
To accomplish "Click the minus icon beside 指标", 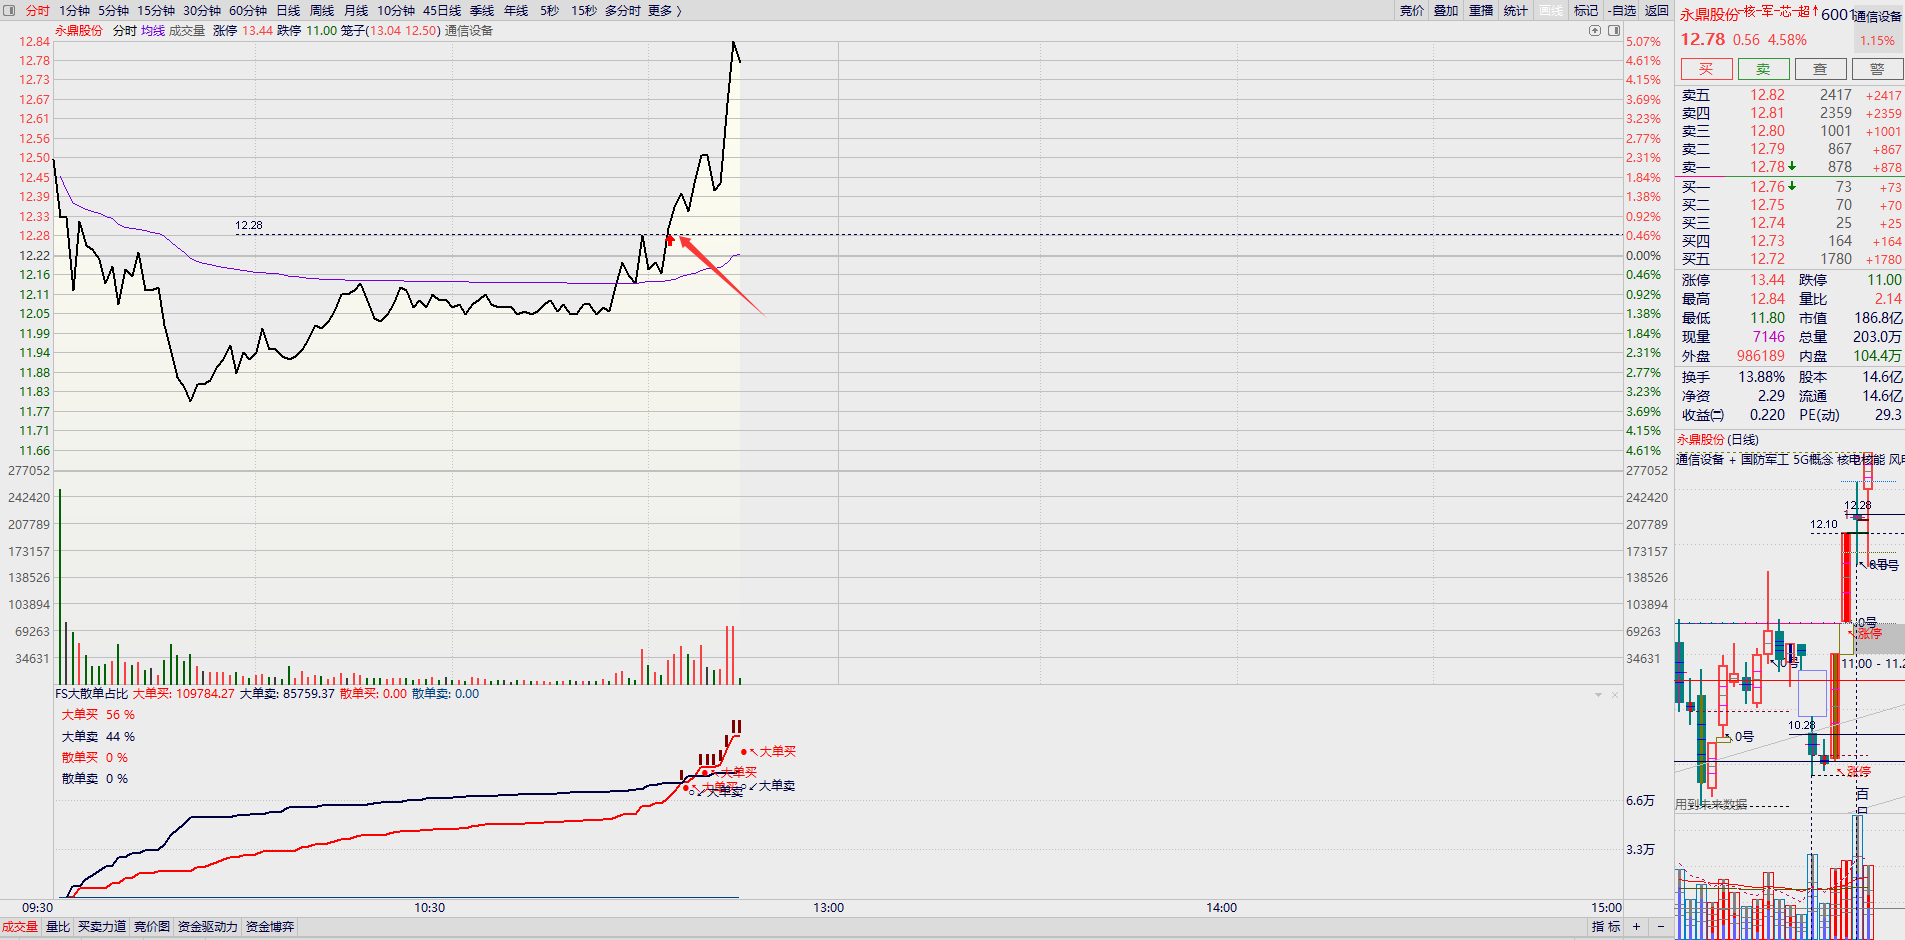I will click(x=1661, y=927).
